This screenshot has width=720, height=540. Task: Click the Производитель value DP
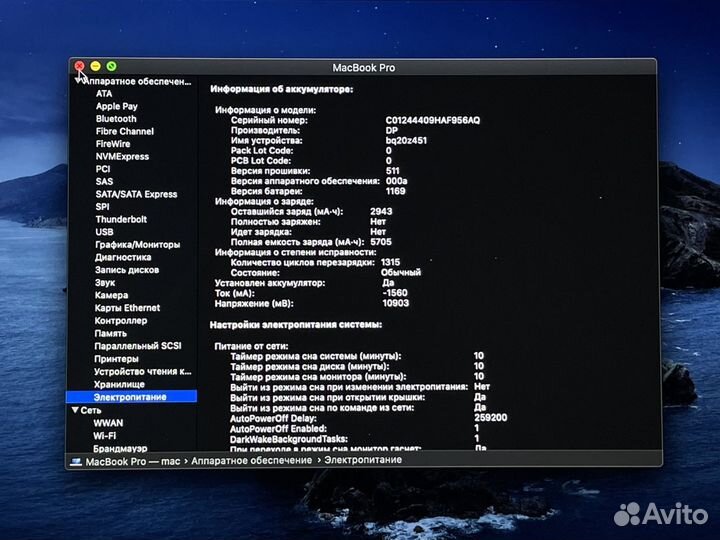coord(392,130)
